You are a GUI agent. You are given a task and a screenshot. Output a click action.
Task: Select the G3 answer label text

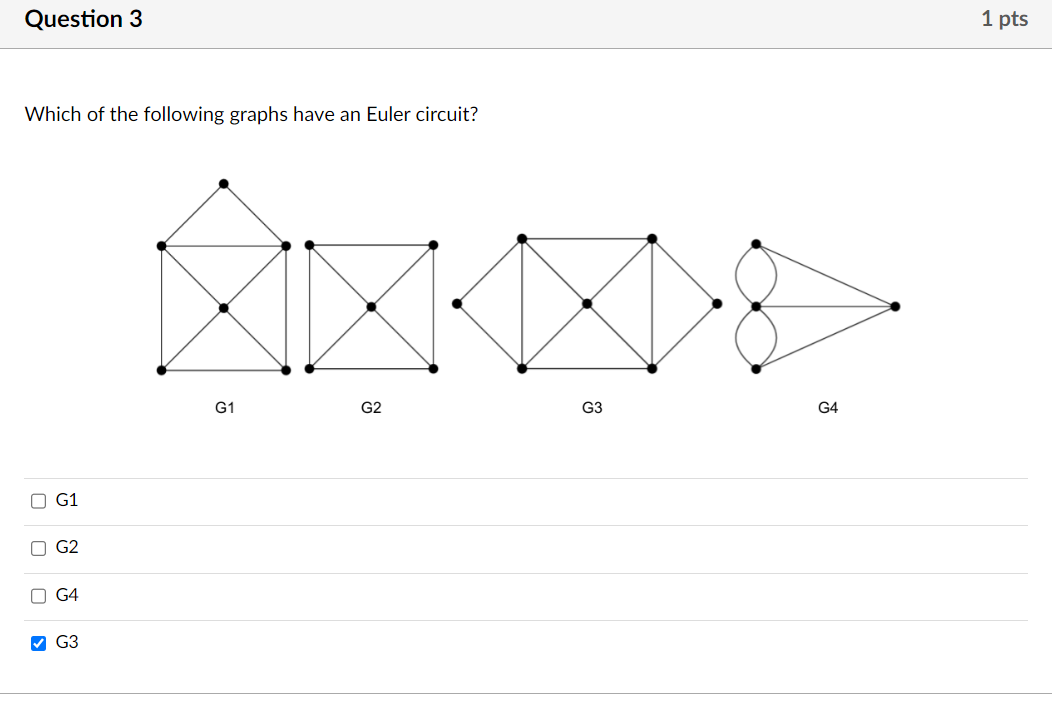pyautogui.click(x=67, y=643)
